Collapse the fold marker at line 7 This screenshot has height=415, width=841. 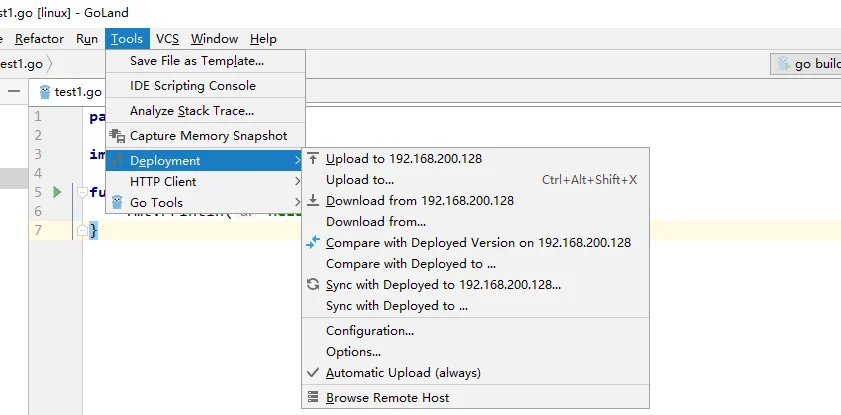[82, 231]
